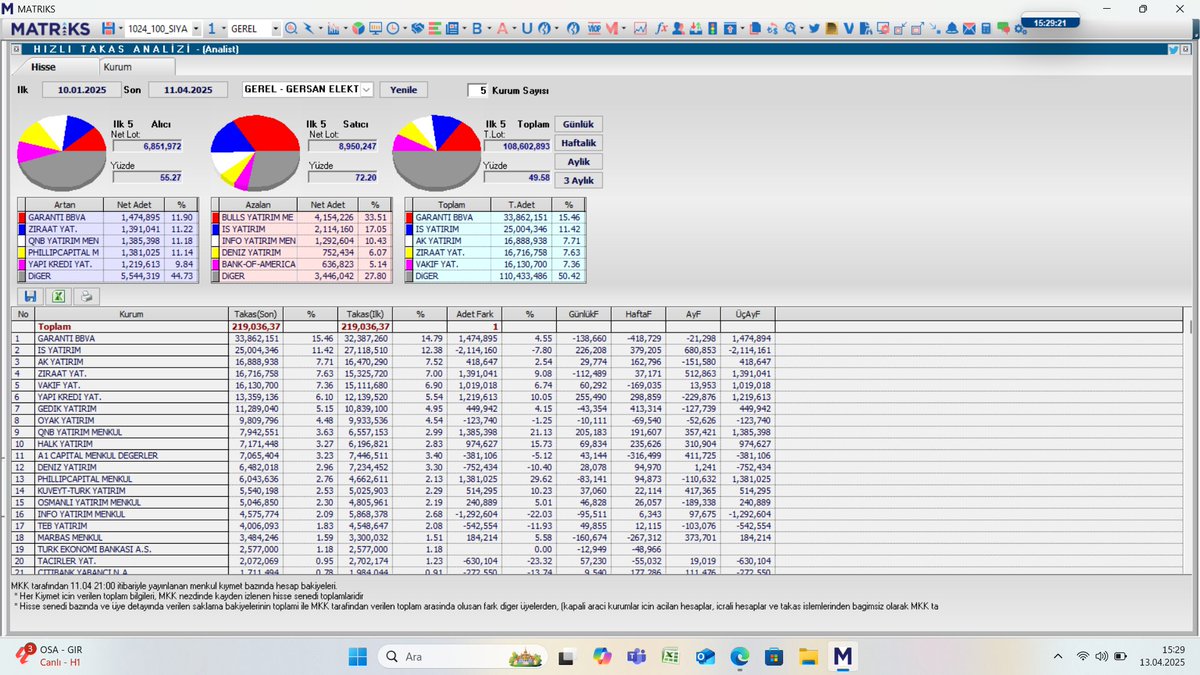Select the Aylik period button
Viewport: 1200px width, 675px height.
(578, 161)
